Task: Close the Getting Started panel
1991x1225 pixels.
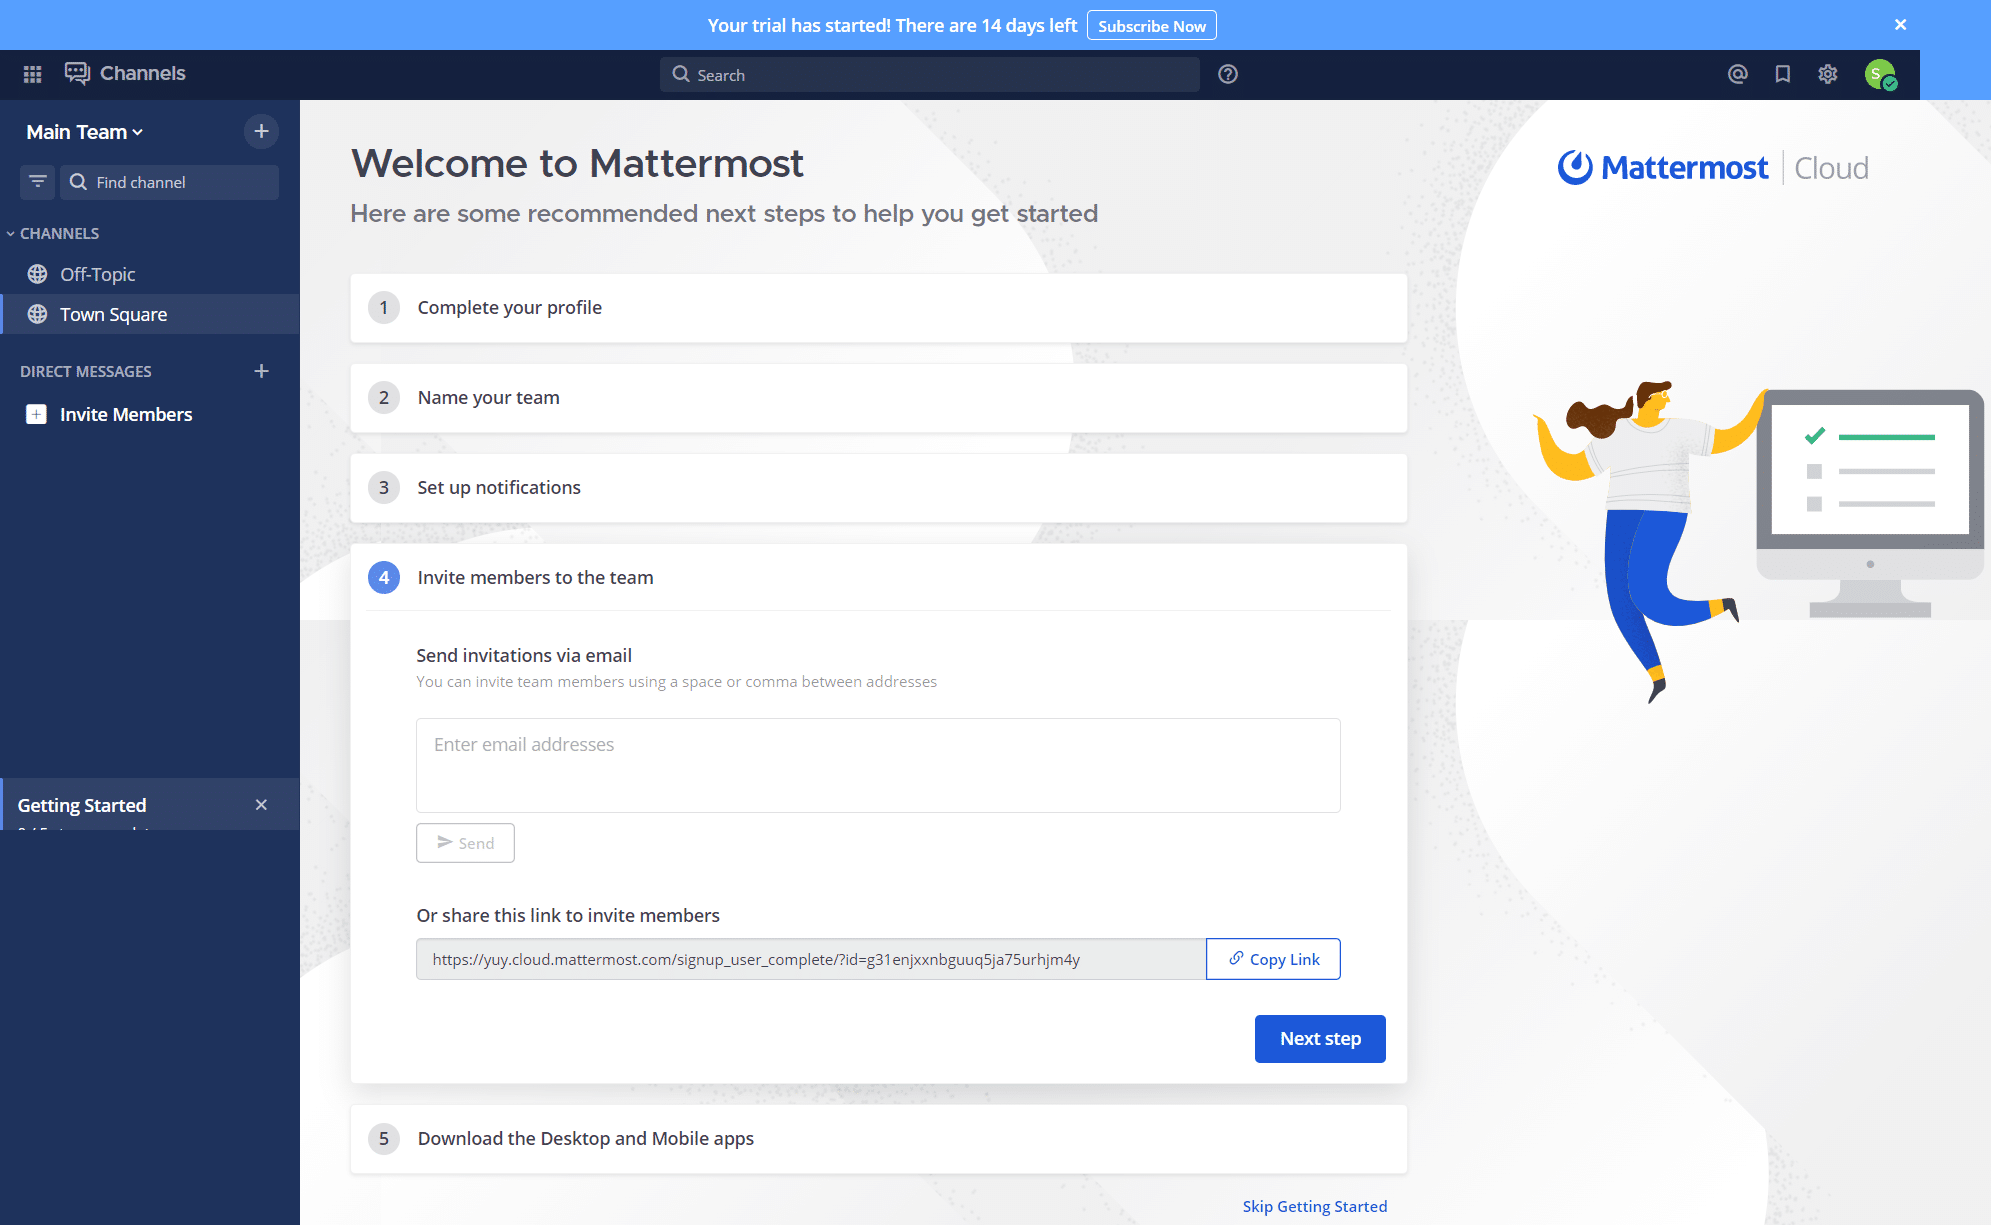Action: [262, 805]
